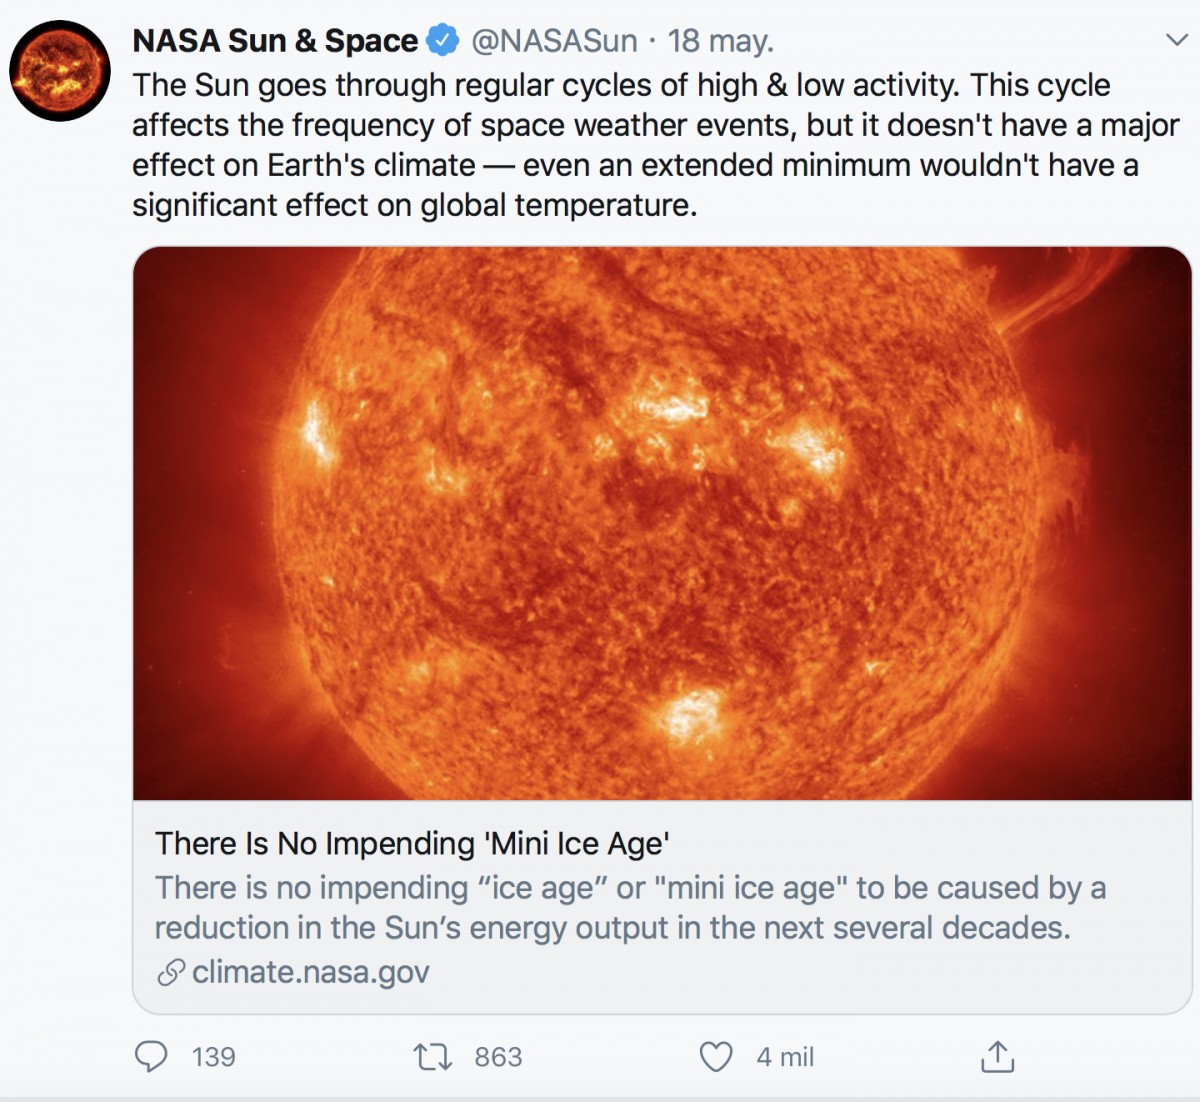Screen dimensions: 1200x1102
Task: Click the blue verified badge
Action: [x=443, y=40]
